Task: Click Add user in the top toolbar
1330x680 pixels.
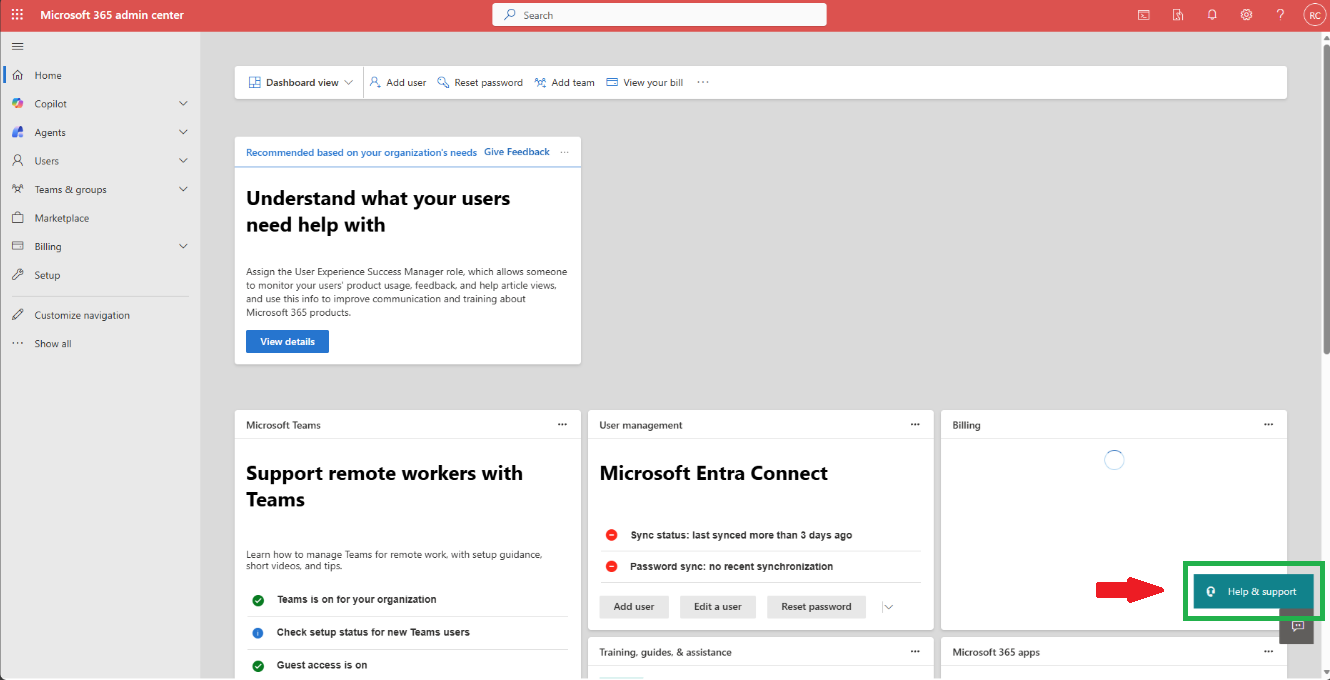Action: click(x=398, y=83)
